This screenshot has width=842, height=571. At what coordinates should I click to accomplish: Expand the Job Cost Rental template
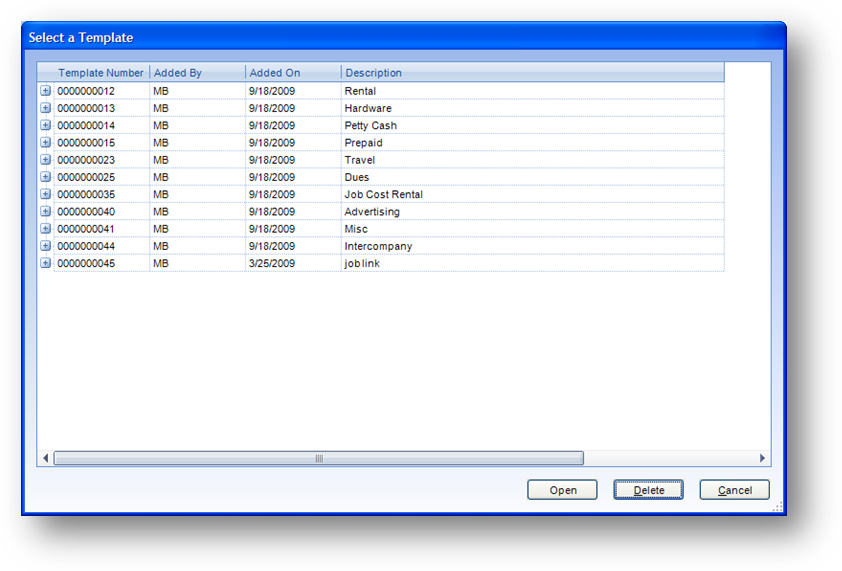pos(45,194)
